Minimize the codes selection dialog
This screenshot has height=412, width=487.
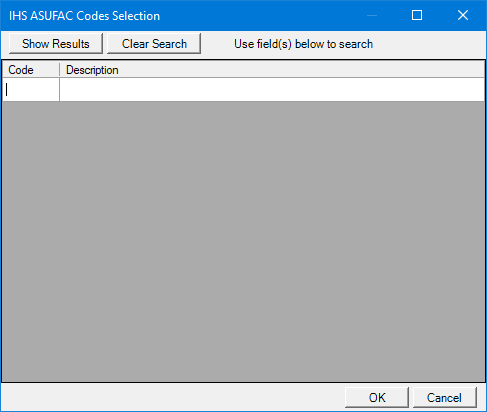[371, 15]
